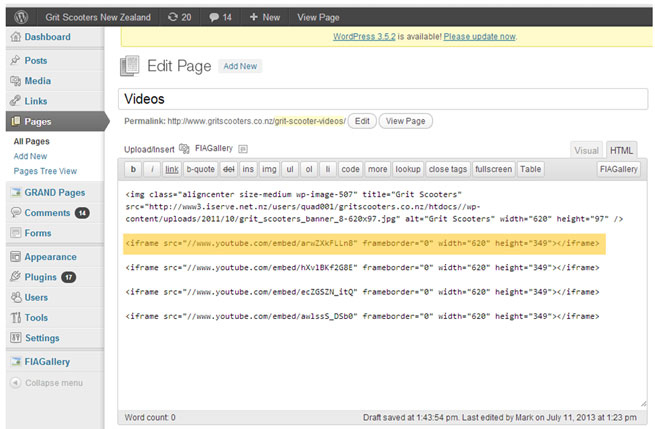Open the updates icon showing 20
This screenshot has height=429, width=655.
pyautogui.click(x=179, y=17)
